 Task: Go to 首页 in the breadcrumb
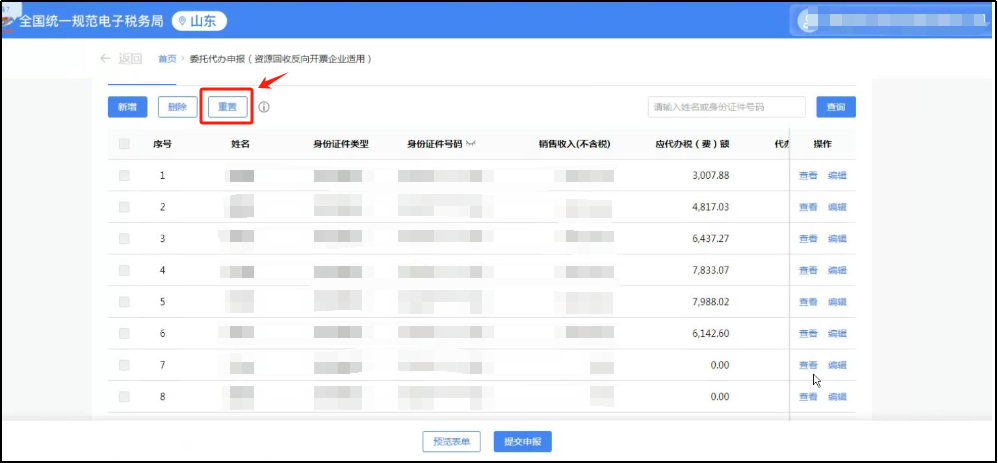click(167, 59)
